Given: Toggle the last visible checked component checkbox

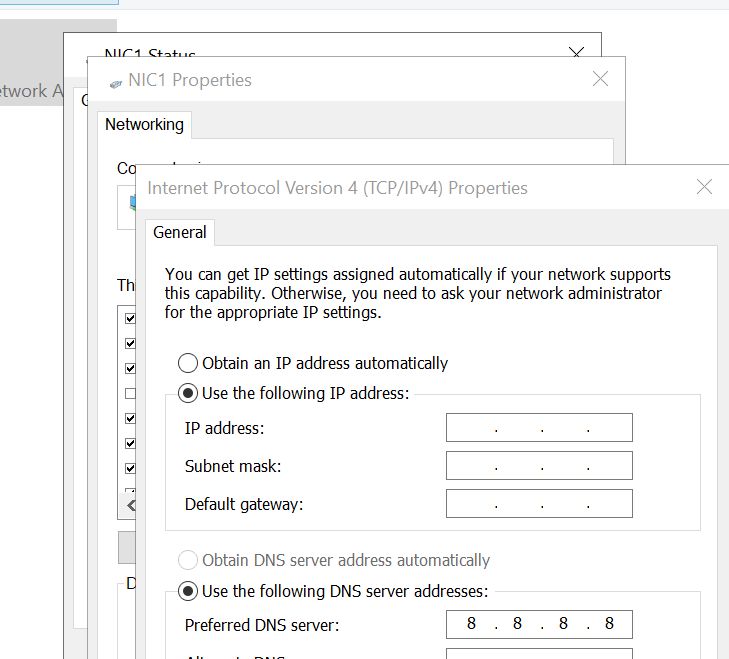Looking at the screenshot, I should pyautogui.click(x=130, y=468).
